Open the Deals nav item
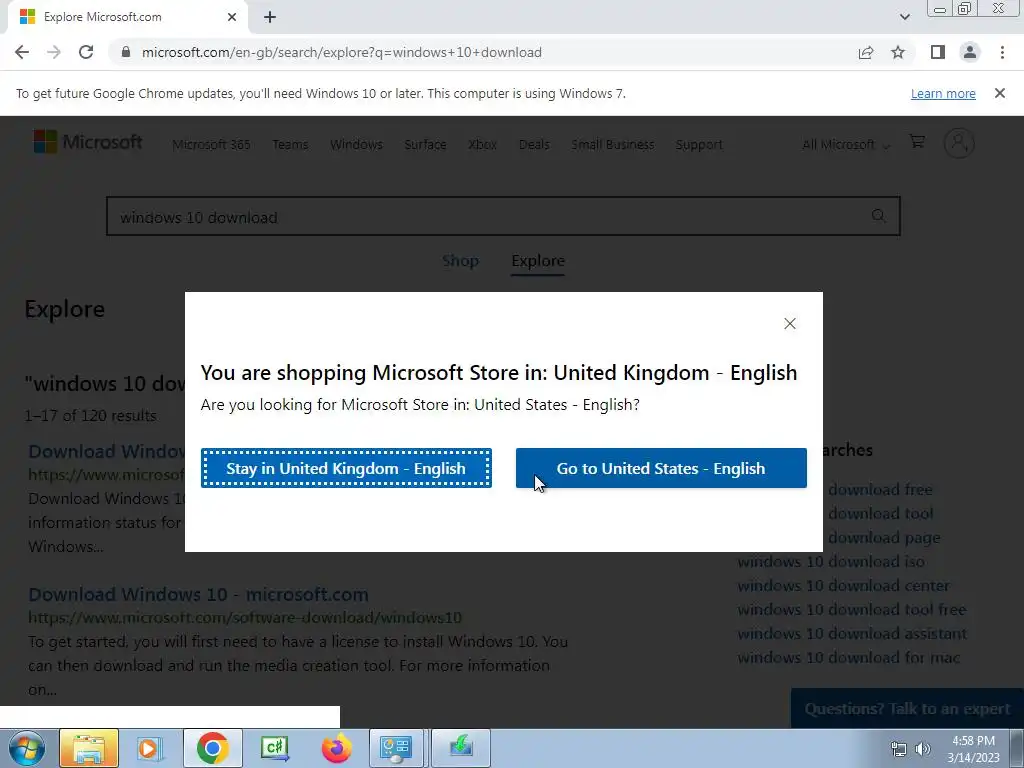The width and height of the screenshot is (1024, 768). (534, 145)
